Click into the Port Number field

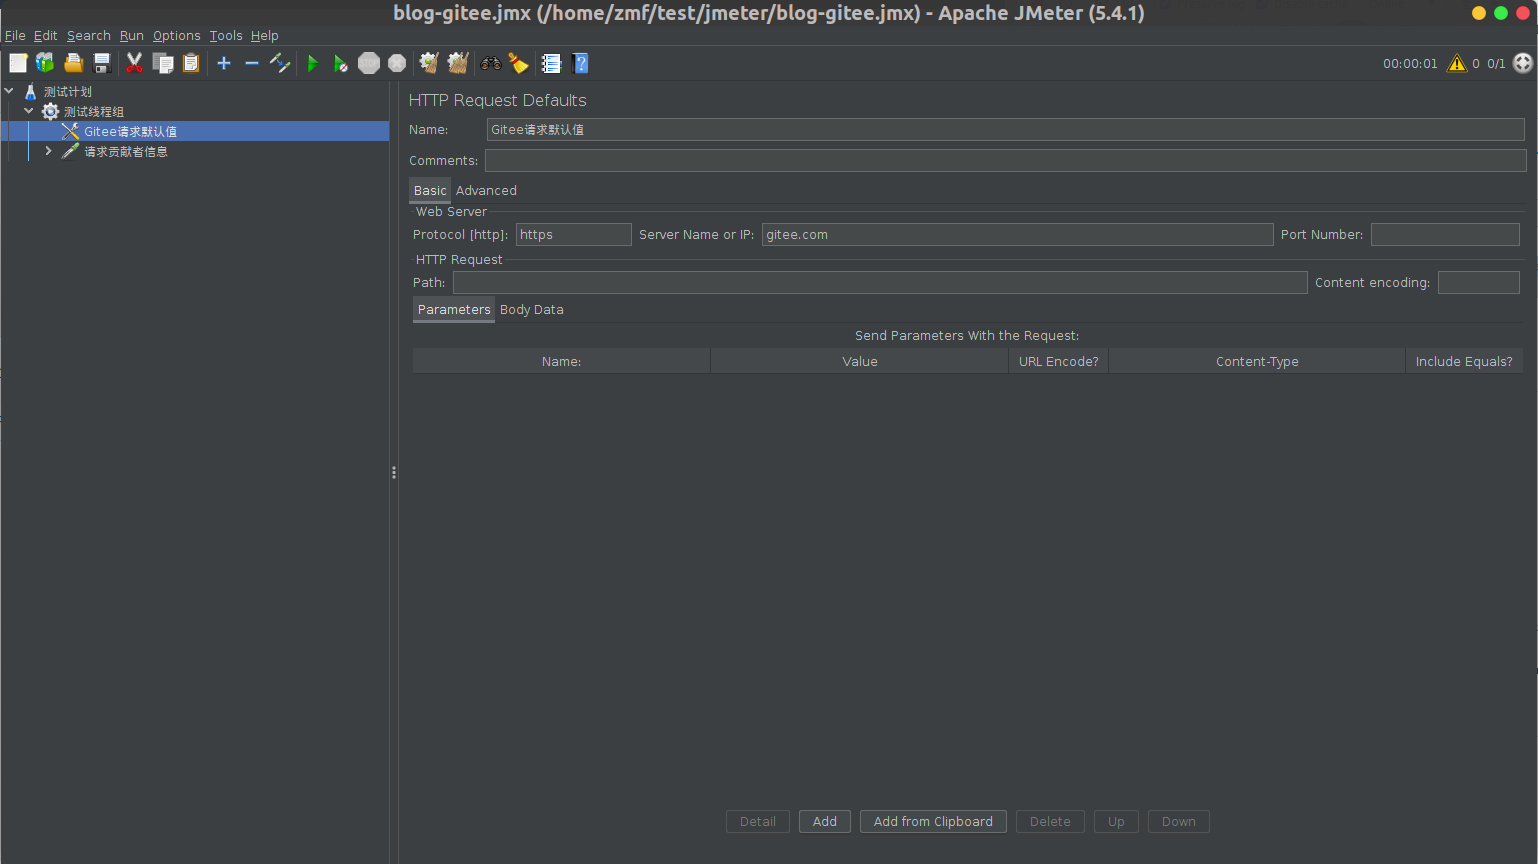tap(1445, 234)
